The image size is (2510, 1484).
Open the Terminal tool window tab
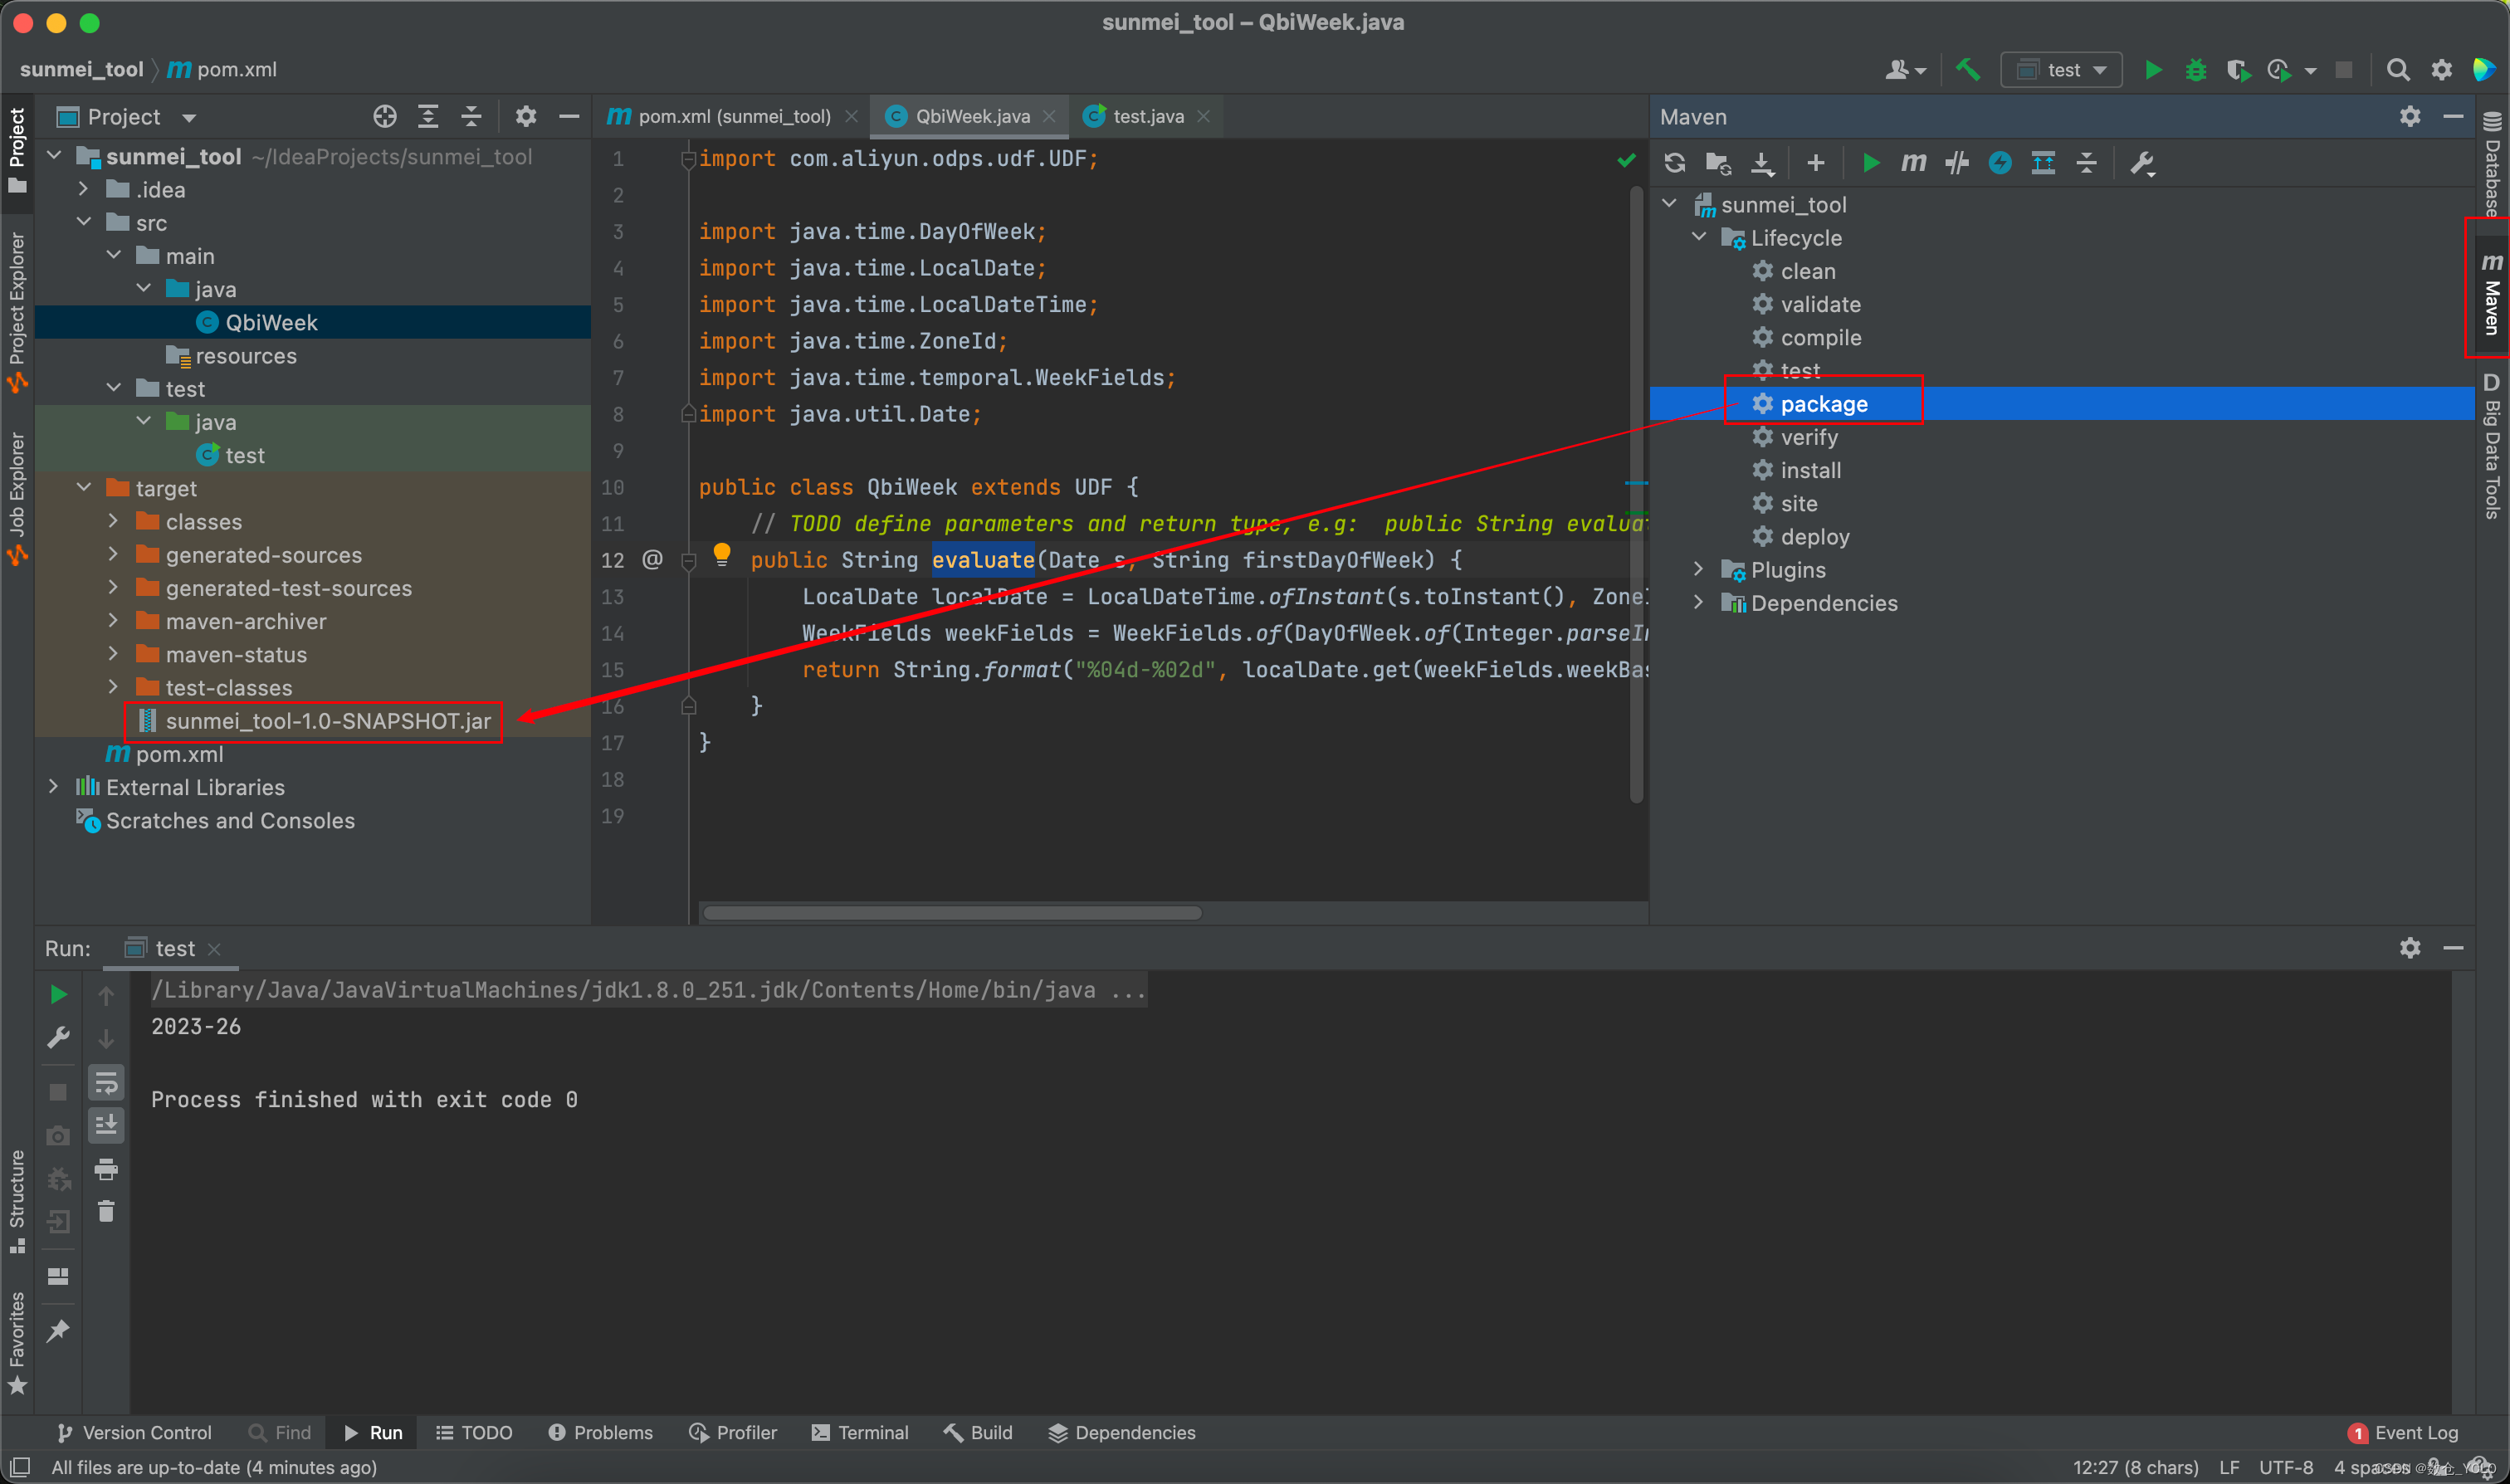(x=860, y=1432)
